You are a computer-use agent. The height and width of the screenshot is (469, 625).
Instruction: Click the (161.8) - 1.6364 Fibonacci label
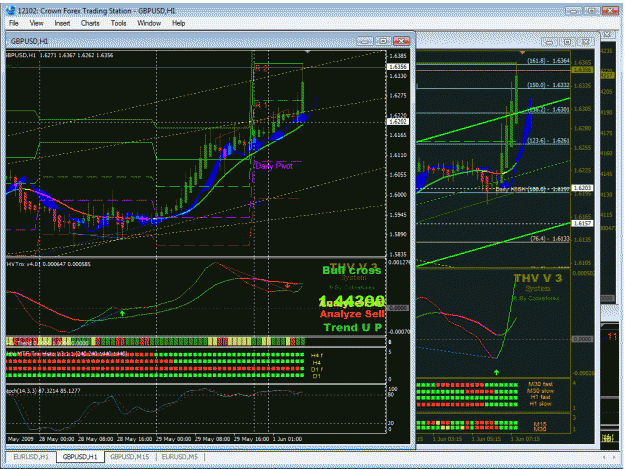click(548, 61)
